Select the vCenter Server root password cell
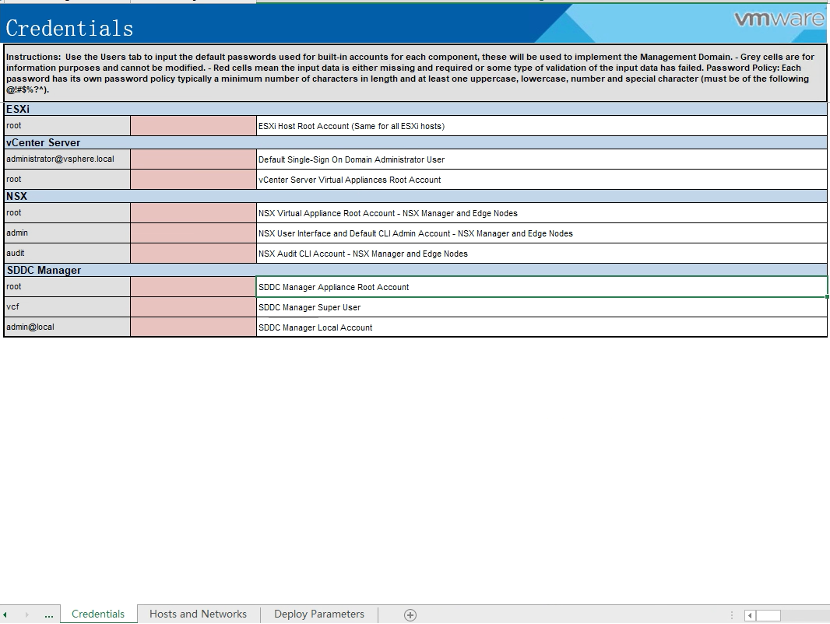830x624 pixels. (x=193, y=179)
